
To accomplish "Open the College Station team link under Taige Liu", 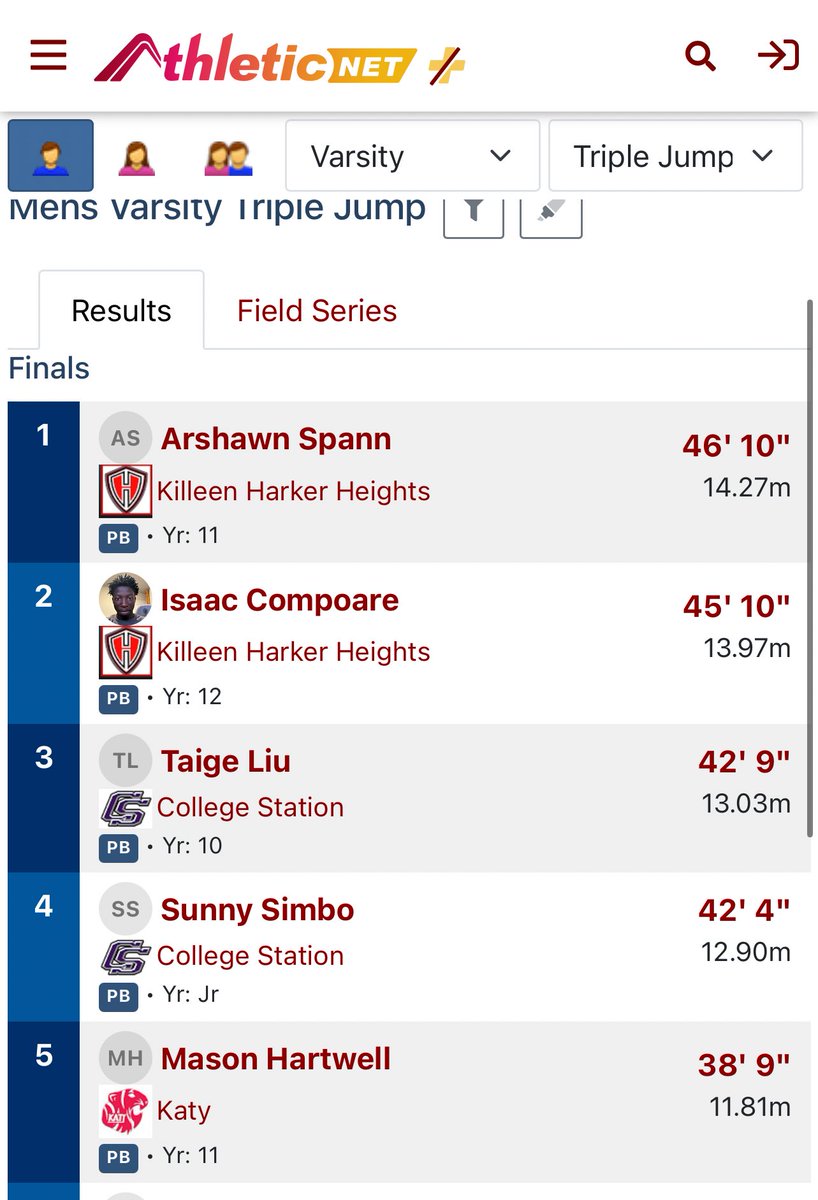I will click(250, 807).
